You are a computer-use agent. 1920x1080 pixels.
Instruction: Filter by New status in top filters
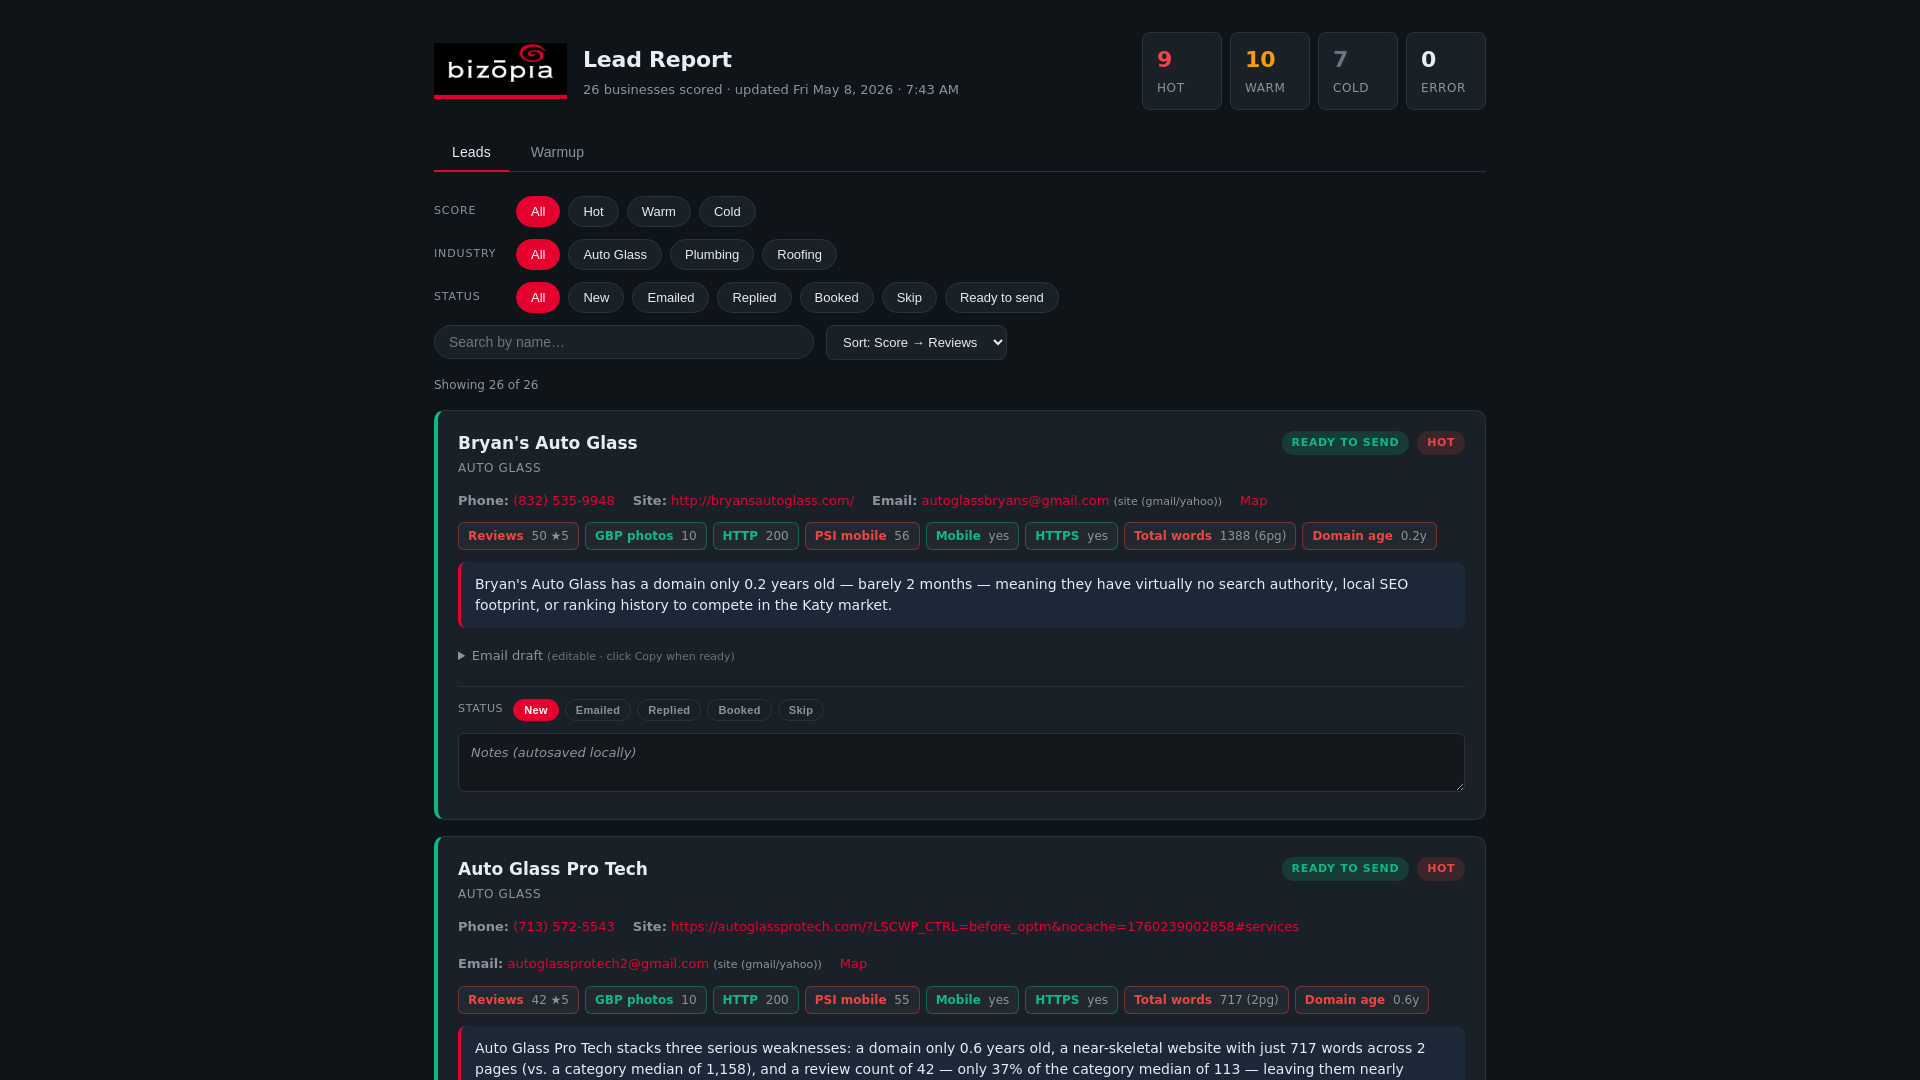pyautogui.click(x=596, y=297)
